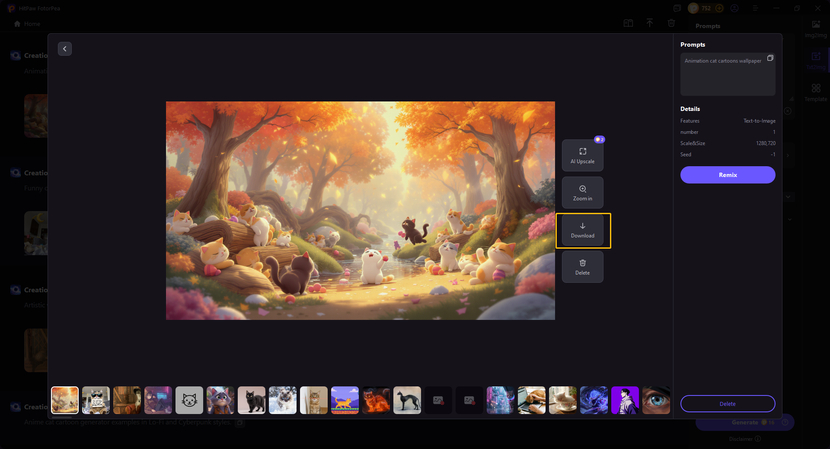The height and width of the screenshot is (449, 830).
Task: Select the blue eye close-up thumbnail
Action: coord(656,400)
